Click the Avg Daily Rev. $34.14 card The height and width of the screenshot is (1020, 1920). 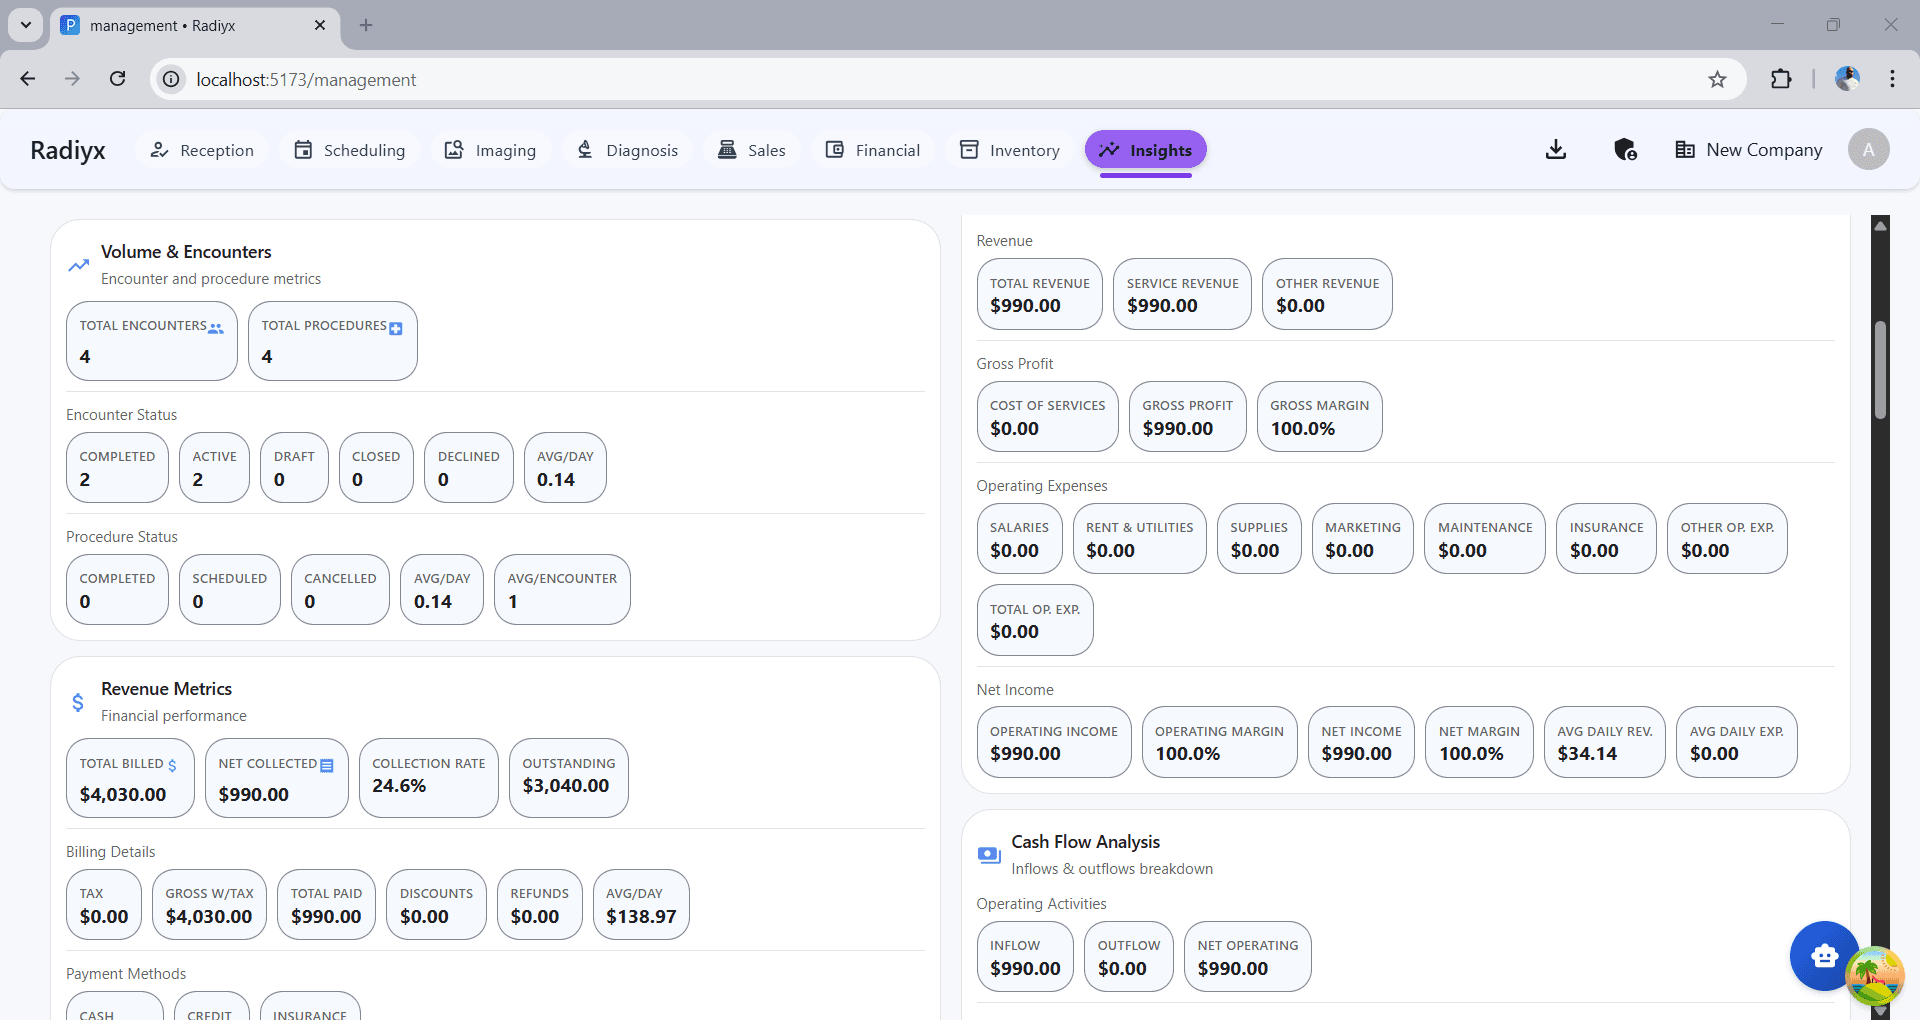tap(1605, 742)
